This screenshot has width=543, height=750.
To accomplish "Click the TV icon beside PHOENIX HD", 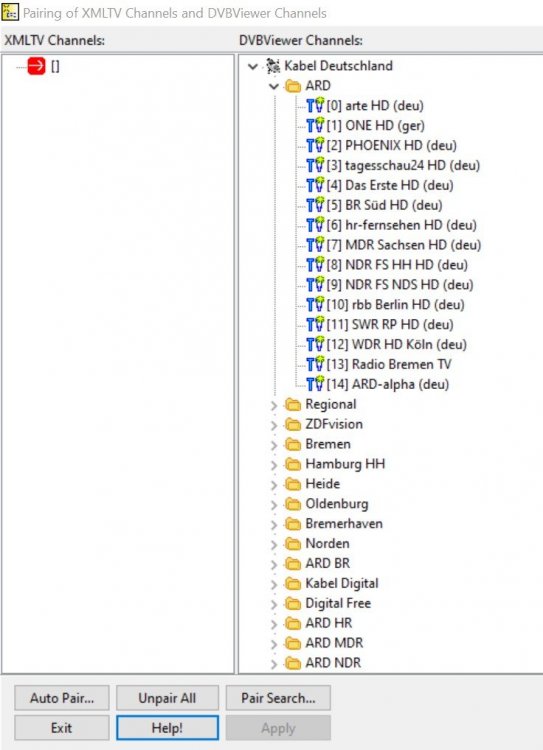I will pyautogui.click(x=315, y=145).
